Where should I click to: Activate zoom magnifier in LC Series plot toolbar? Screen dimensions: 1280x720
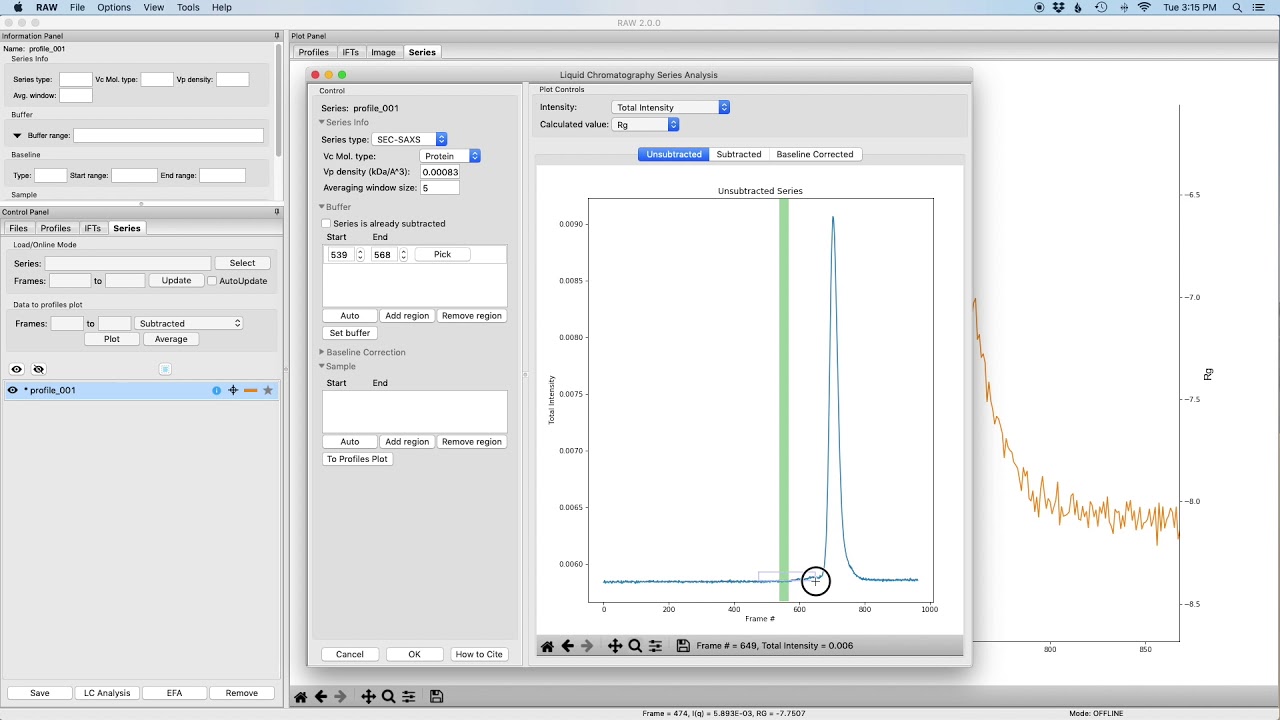[x=635, y=646]
